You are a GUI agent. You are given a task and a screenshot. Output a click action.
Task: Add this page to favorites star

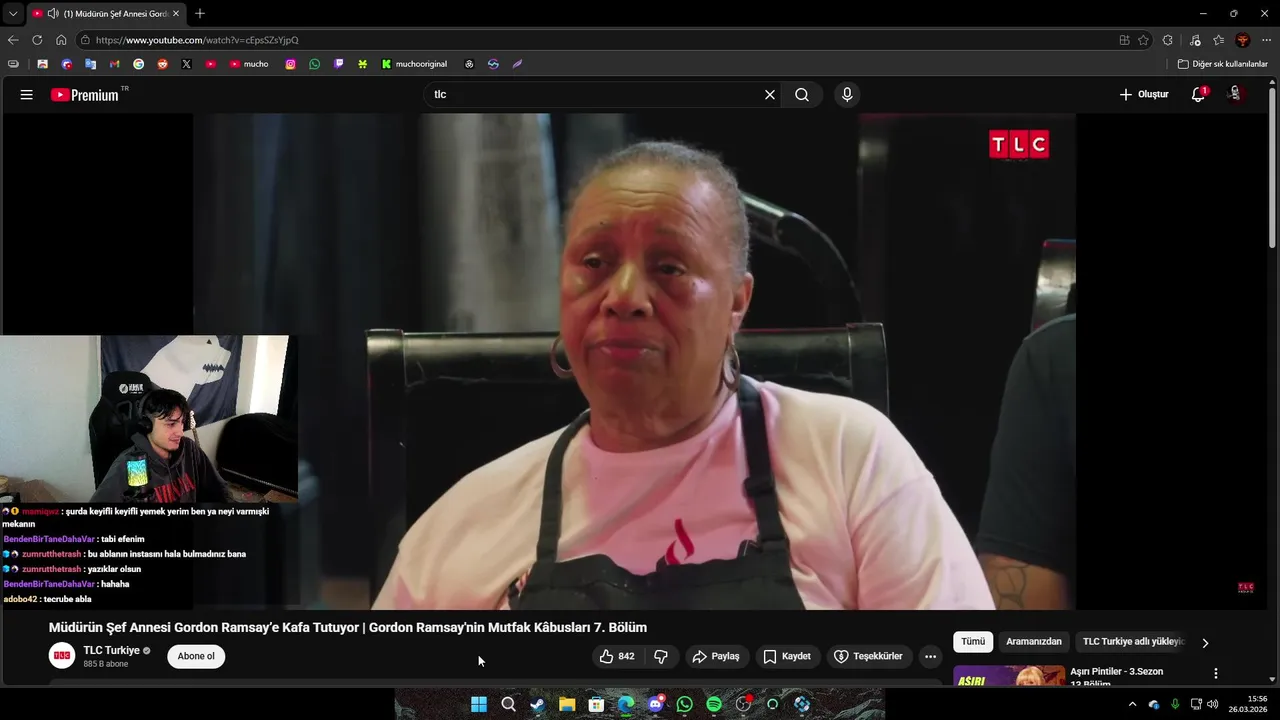(1143, 40)
